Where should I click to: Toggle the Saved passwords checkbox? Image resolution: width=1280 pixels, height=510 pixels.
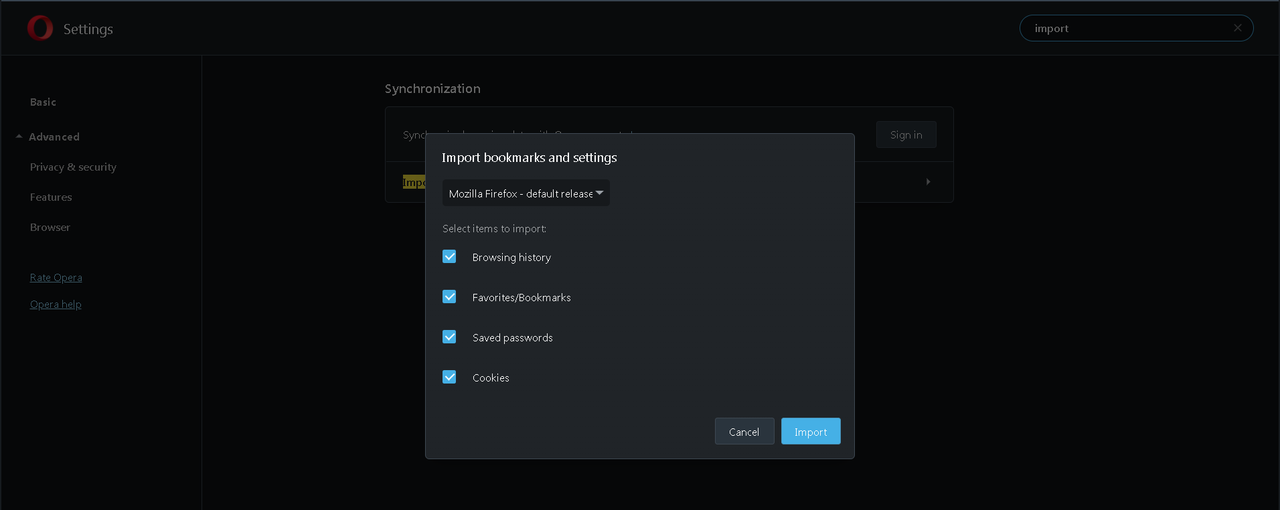click(x=449, y=337)
